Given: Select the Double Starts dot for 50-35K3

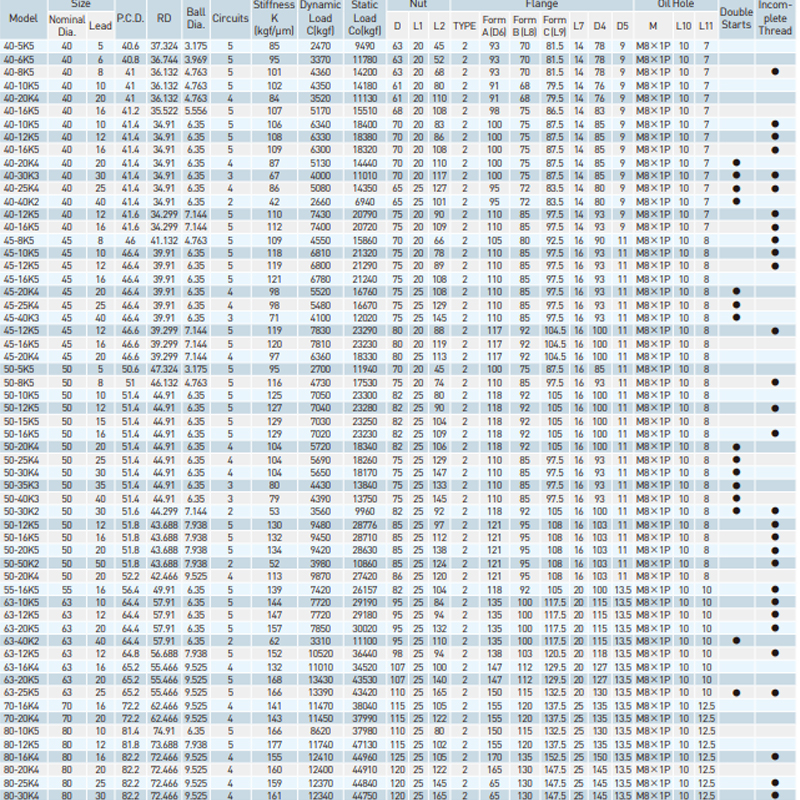Looking at the screenshot, I should [x=736, y=485].
